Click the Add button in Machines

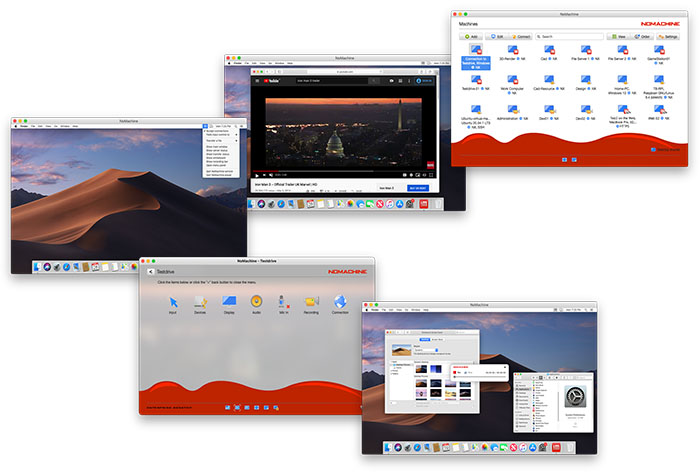click(x=471, y=36)
